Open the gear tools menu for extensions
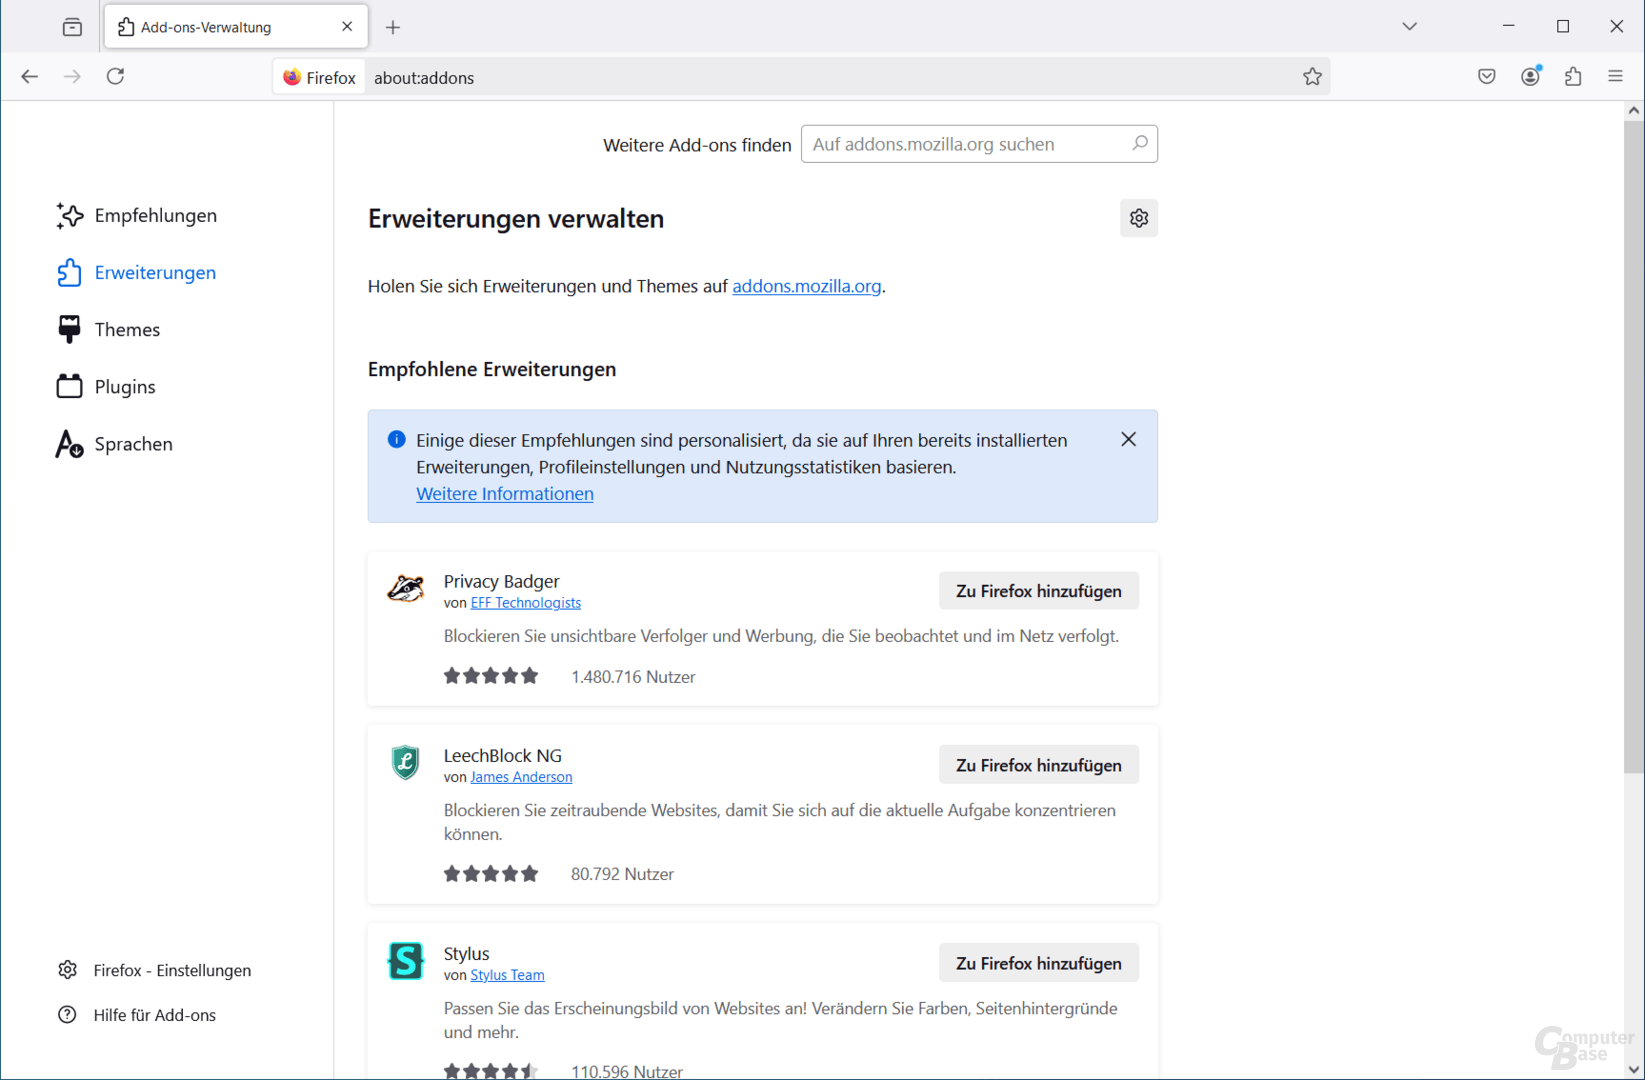Viewport: 1645px width, 1080px height. [x=1139, y=218]
